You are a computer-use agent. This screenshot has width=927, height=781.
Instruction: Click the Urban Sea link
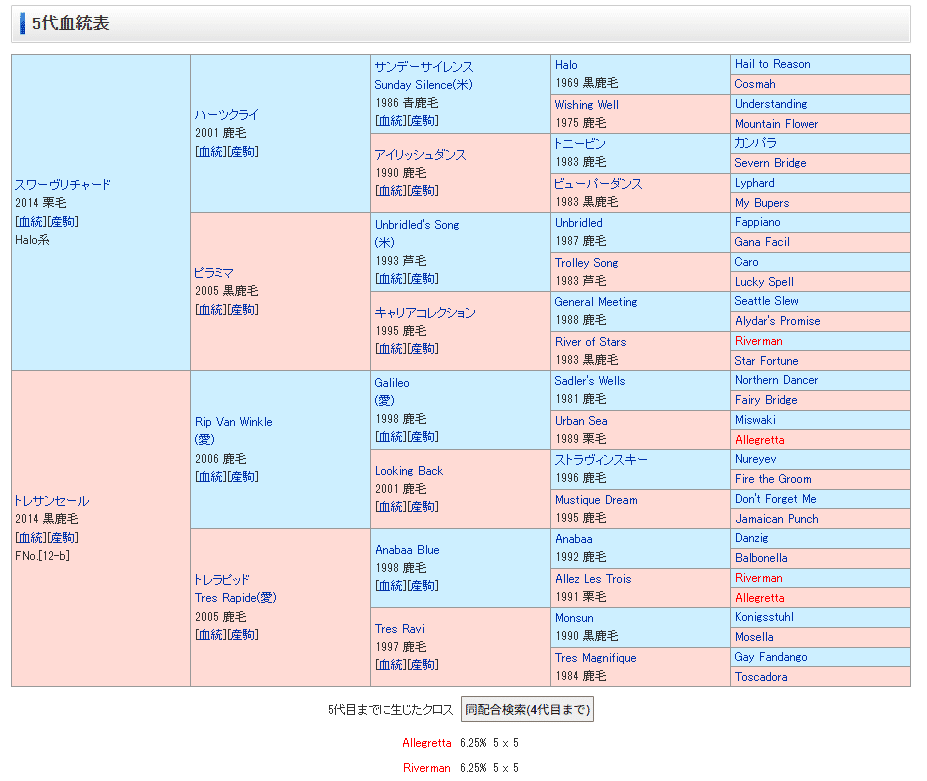(581, 421)
